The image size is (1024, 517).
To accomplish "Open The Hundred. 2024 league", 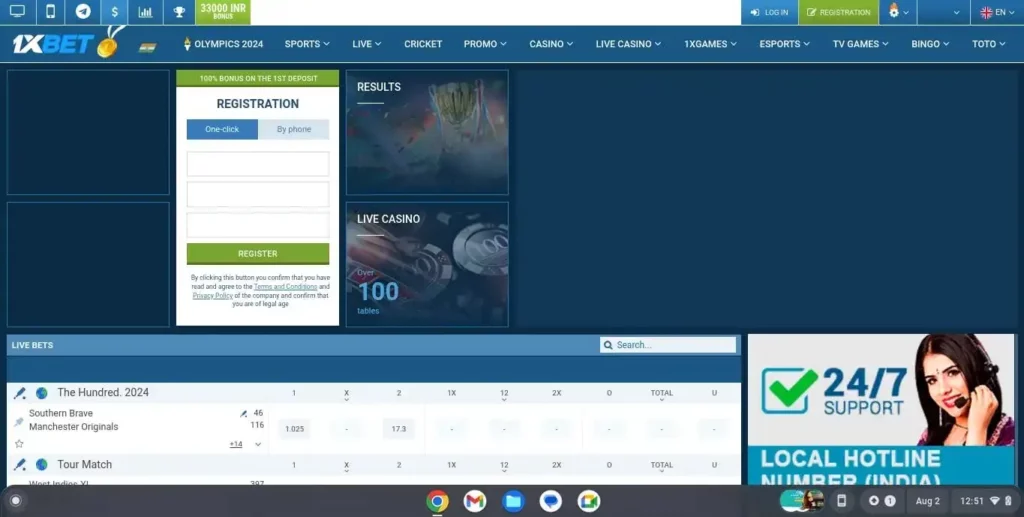I will tap(103, 392).
